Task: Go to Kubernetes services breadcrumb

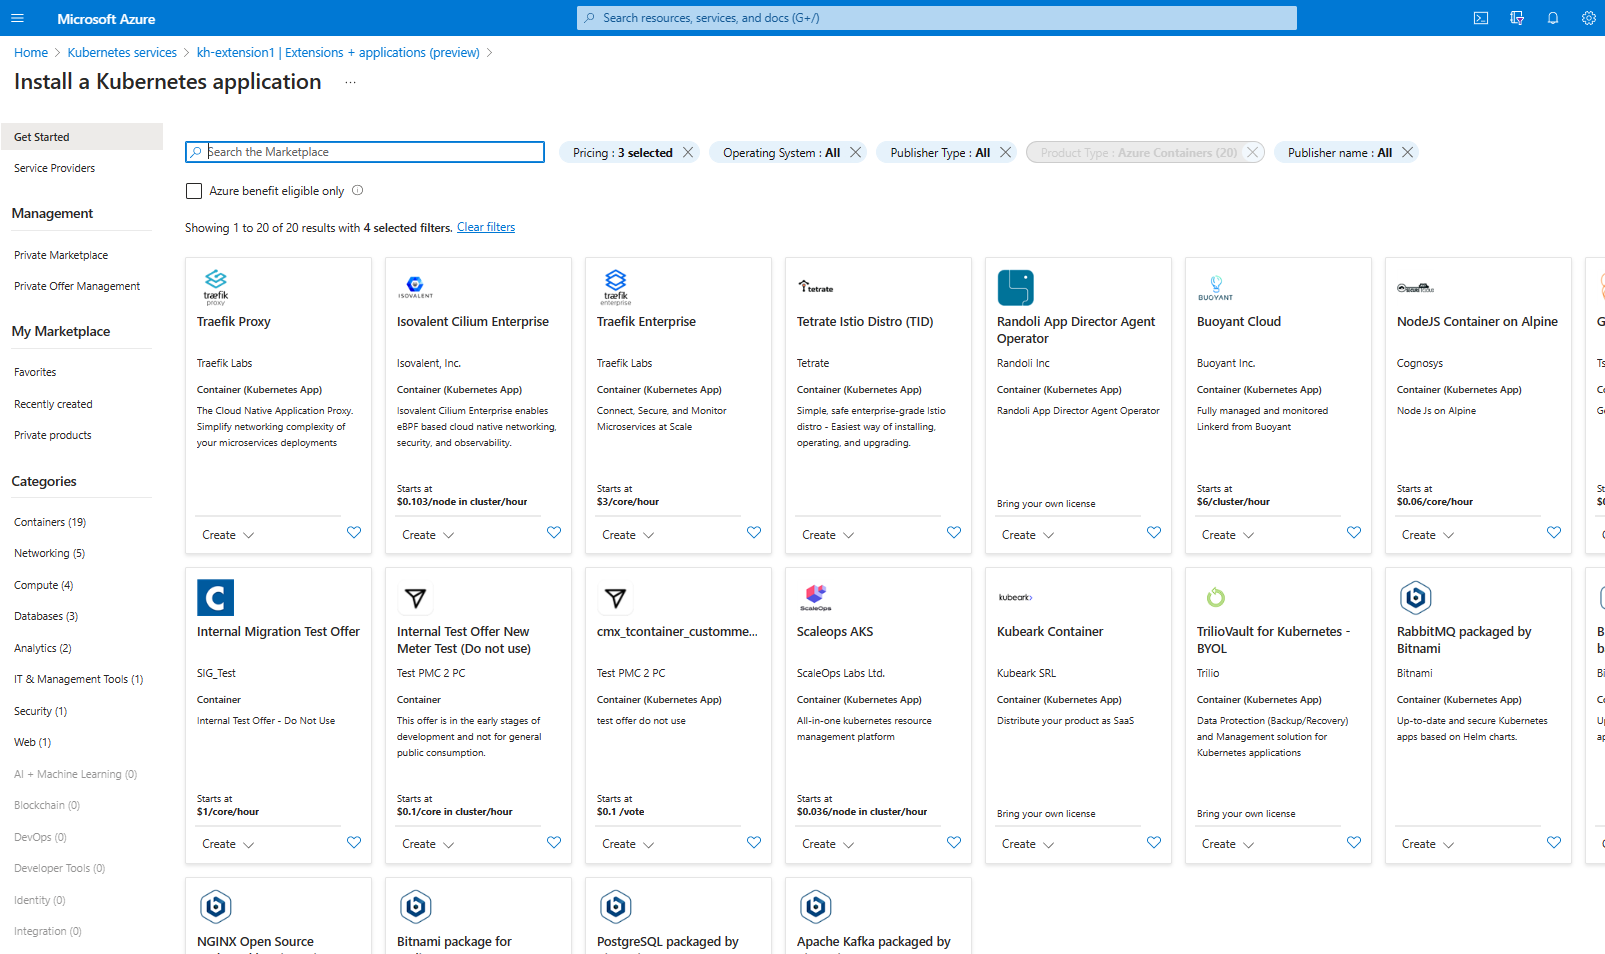Action: tap(122, 52)
